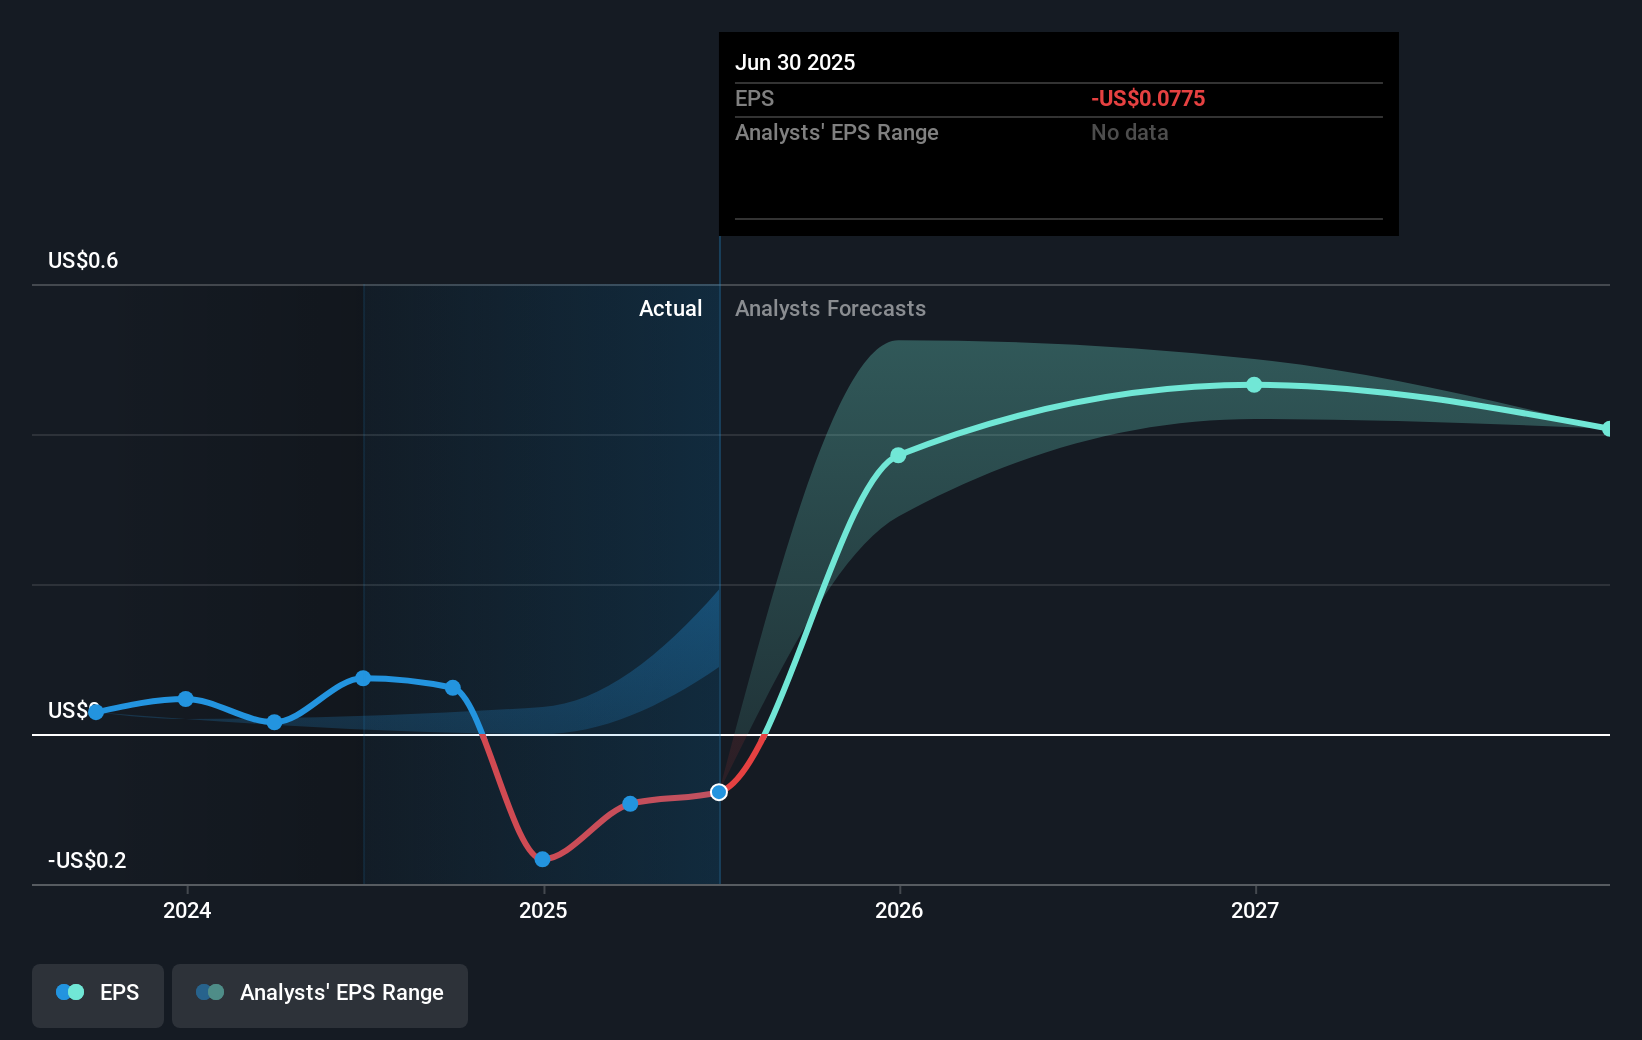Click the 2025 x-axis label
The height and width of the screenshot is (1040, 1642).
[543, 910]
